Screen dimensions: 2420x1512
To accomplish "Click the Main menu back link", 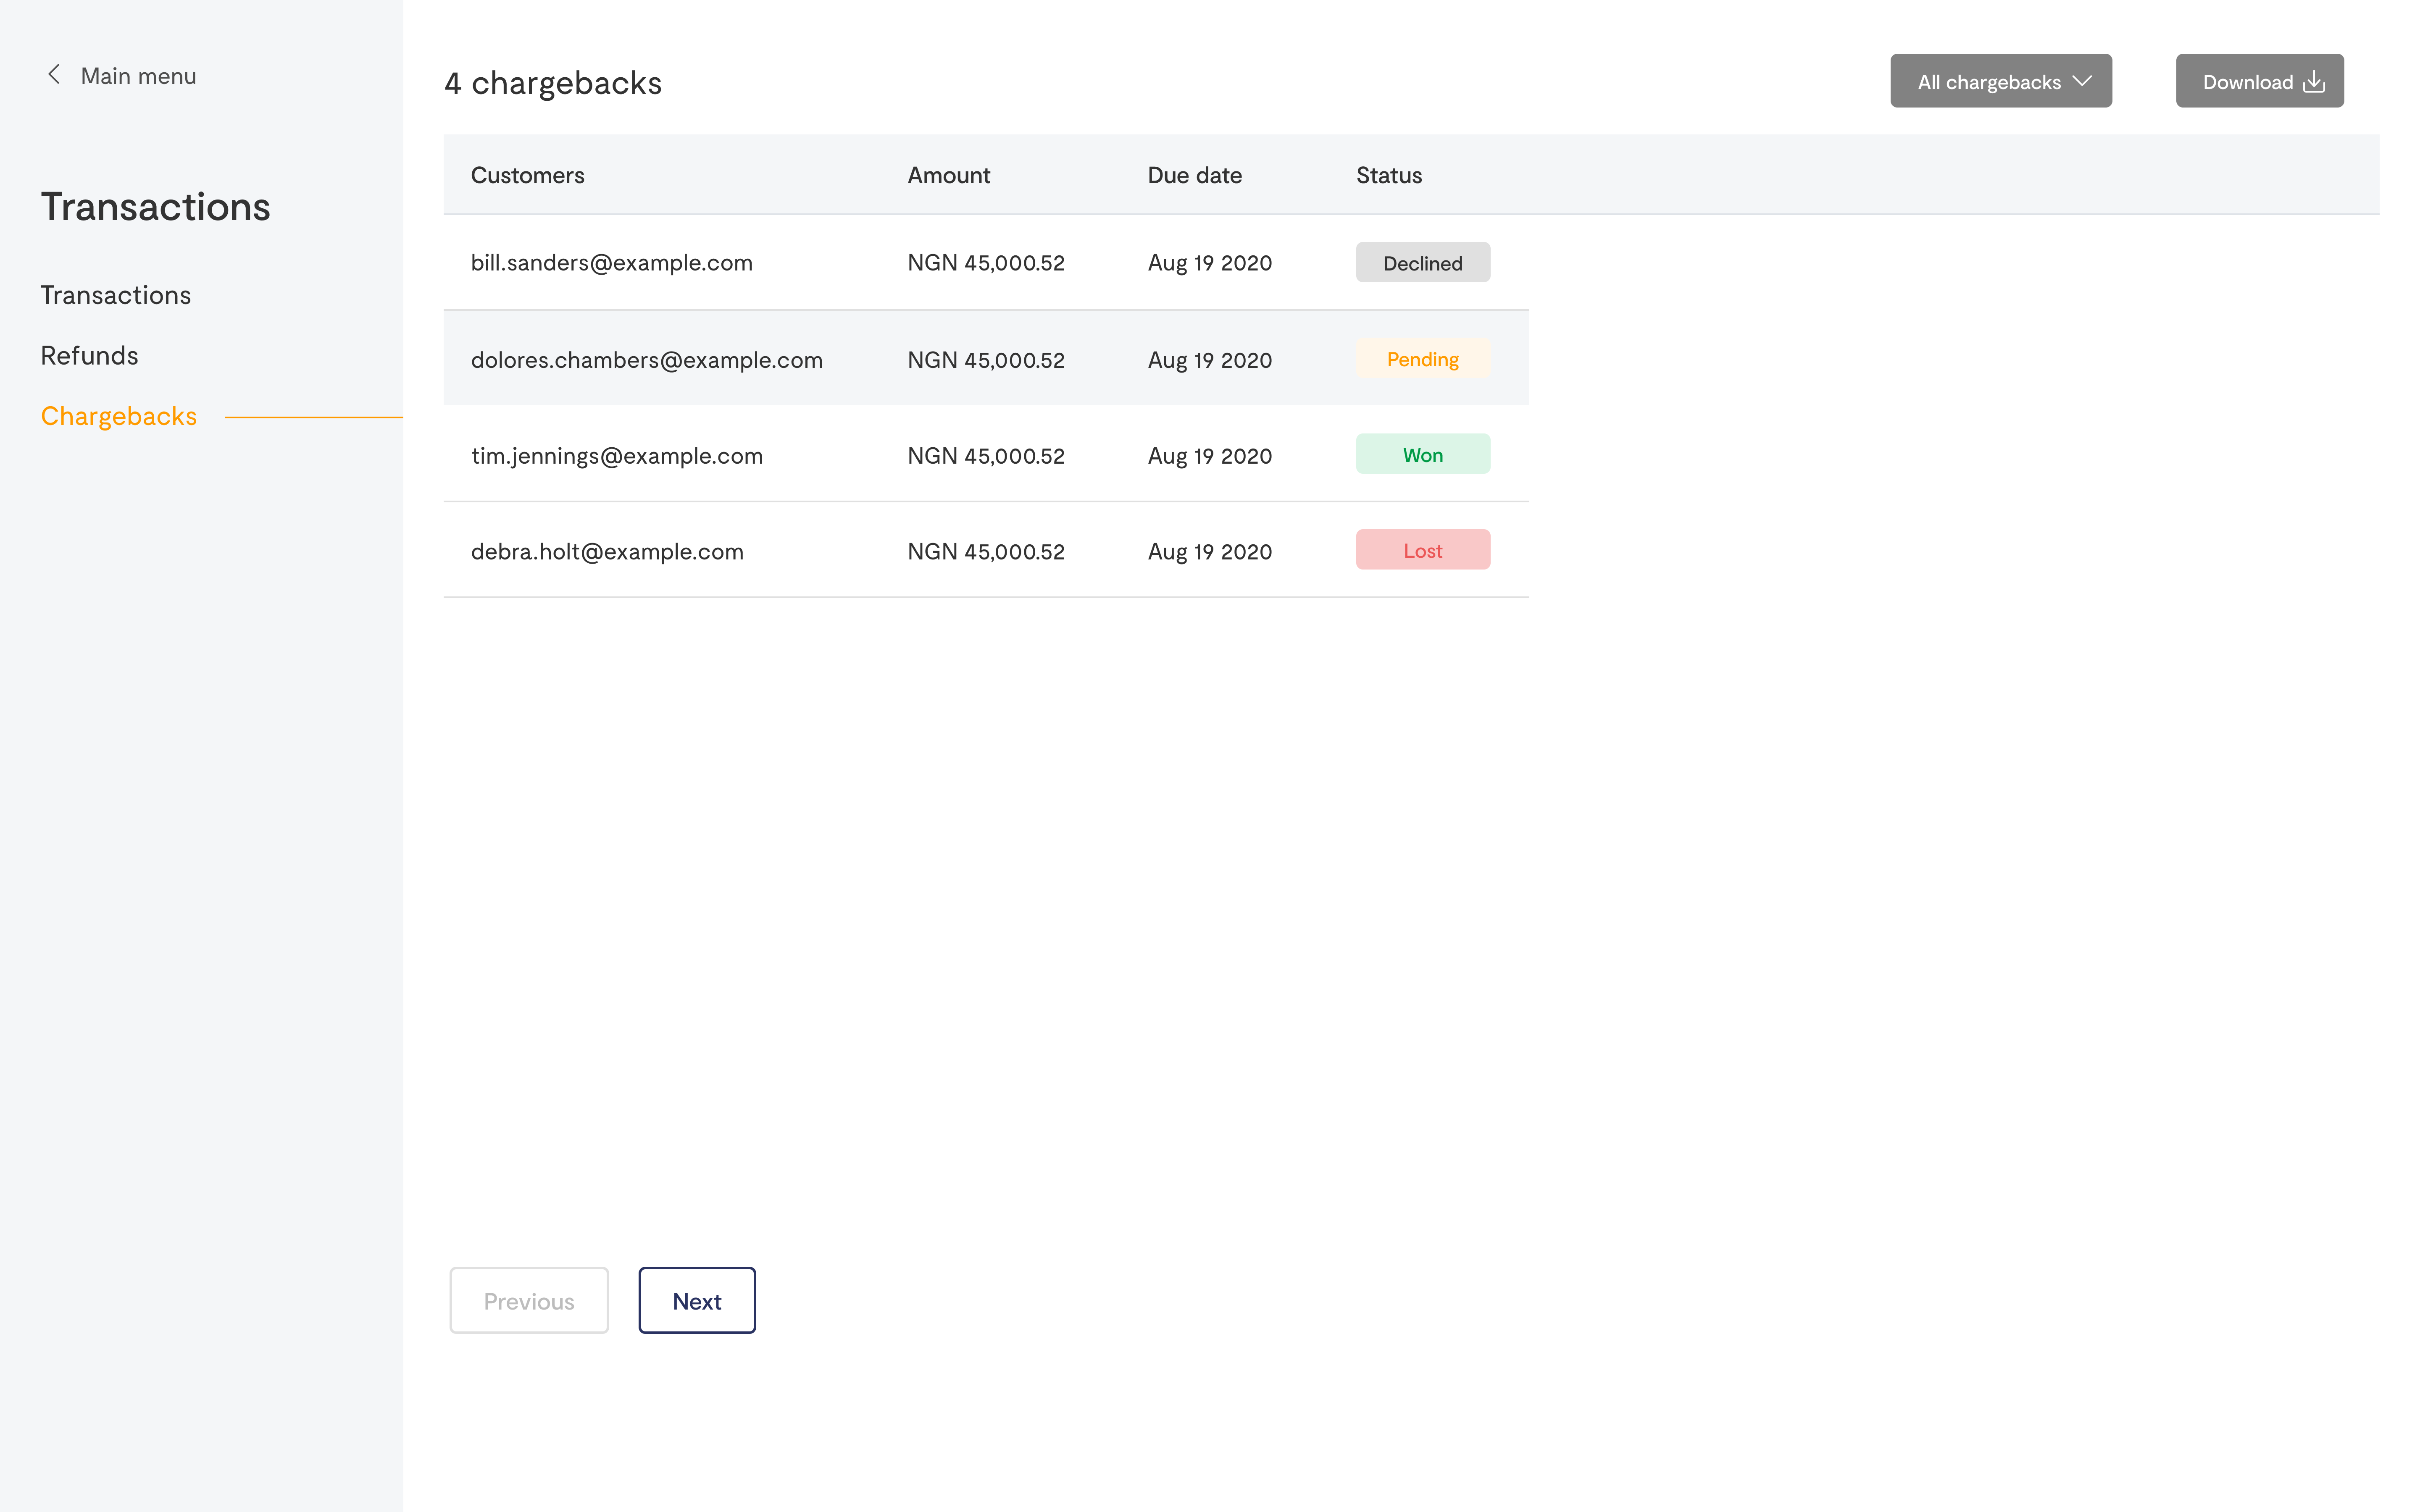I will point(138,76).
